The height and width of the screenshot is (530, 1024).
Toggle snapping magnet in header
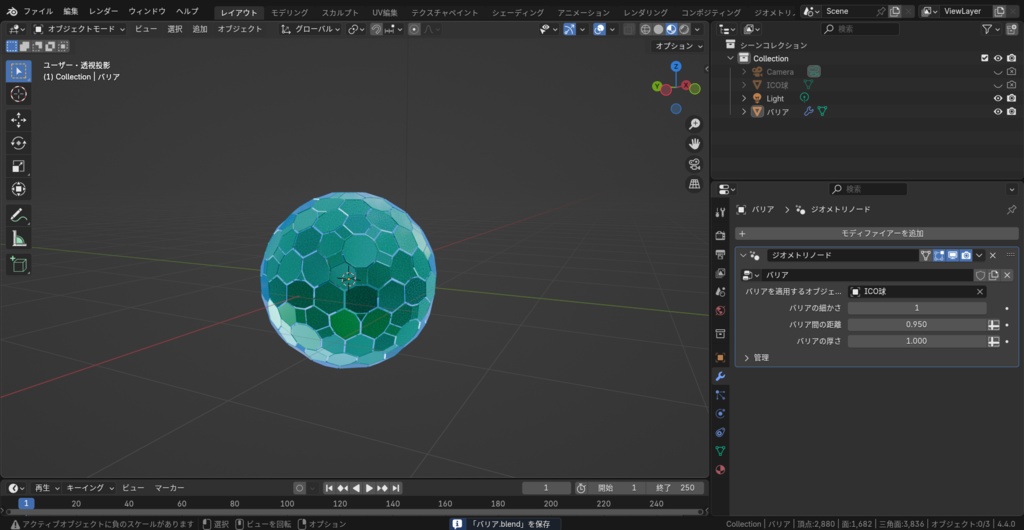point(376,29)
